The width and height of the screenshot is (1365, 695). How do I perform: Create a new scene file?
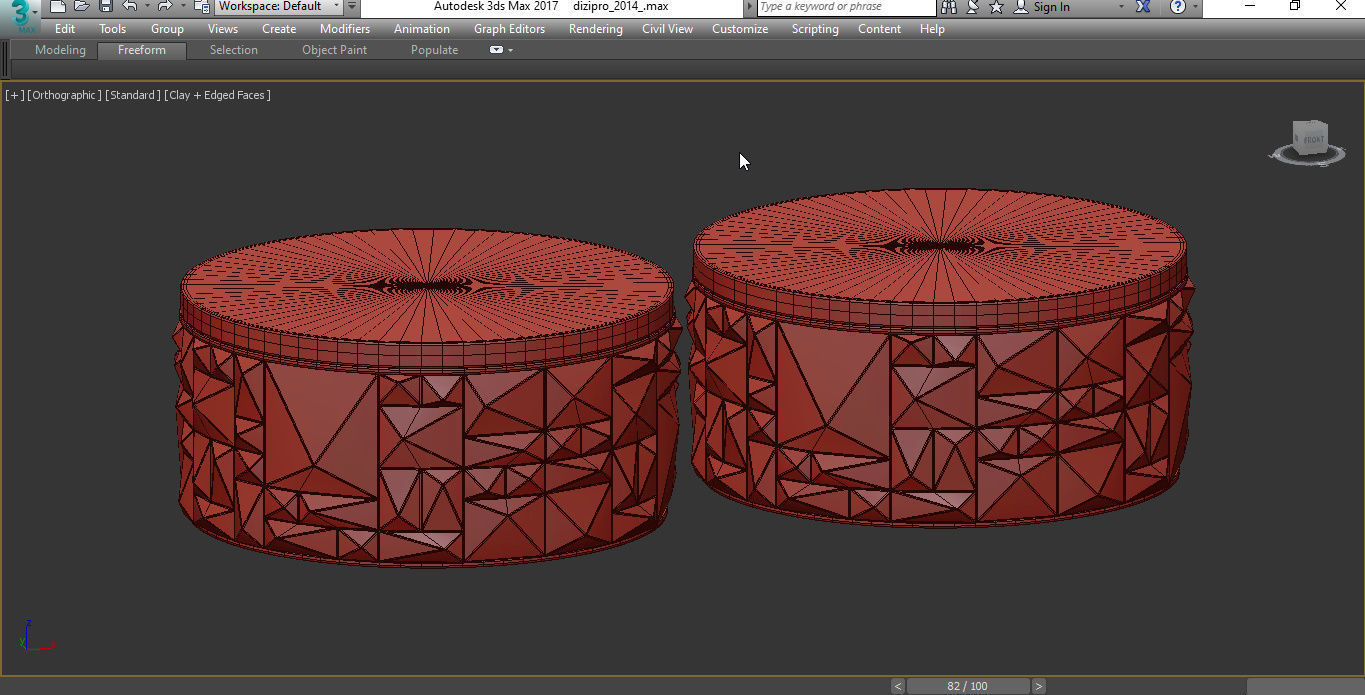(x=58, y=6)
